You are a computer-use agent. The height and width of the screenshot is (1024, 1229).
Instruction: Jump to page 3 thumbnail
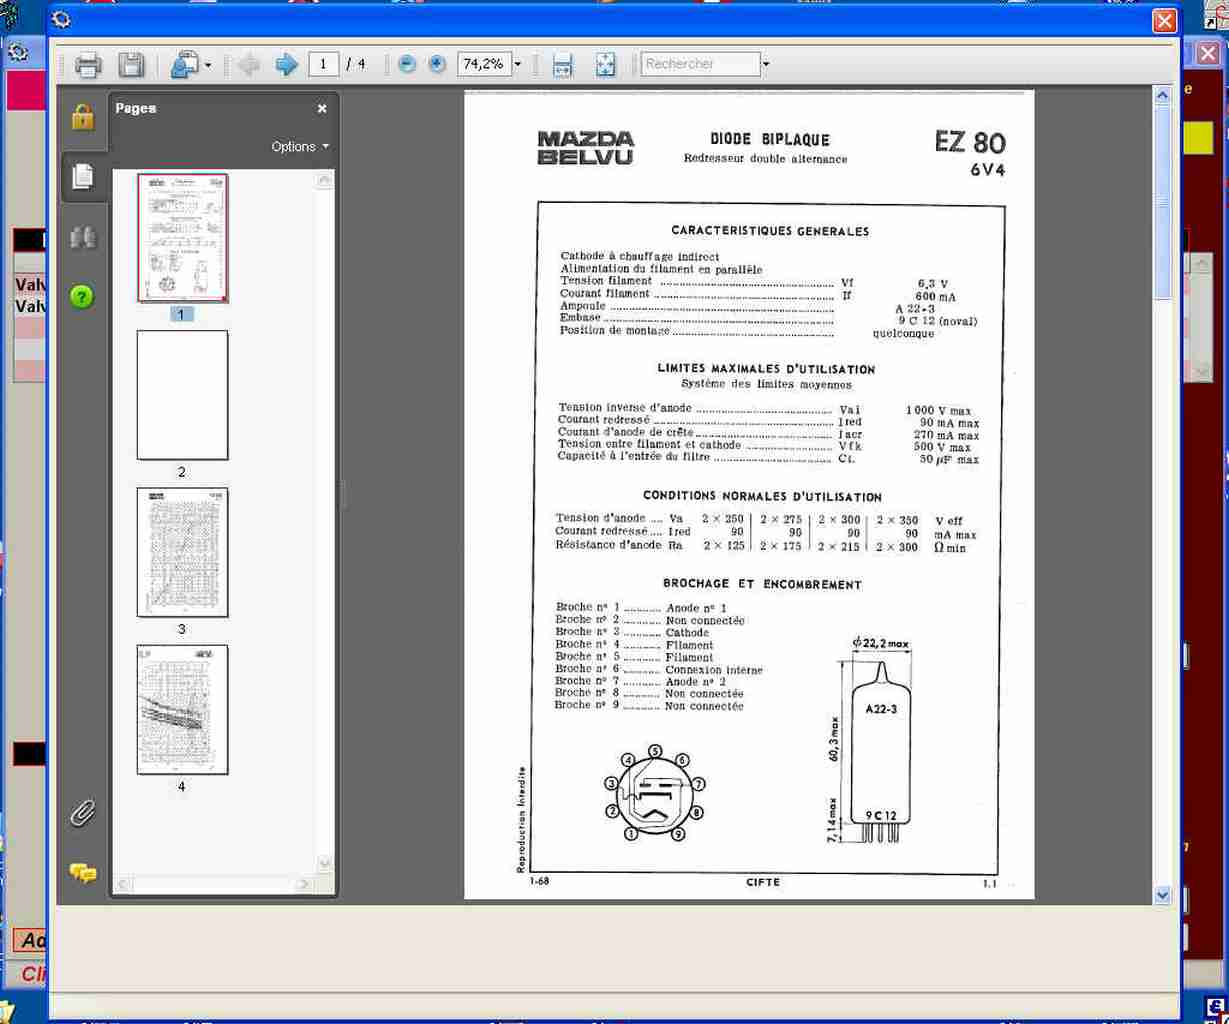[x=182, y=552]
